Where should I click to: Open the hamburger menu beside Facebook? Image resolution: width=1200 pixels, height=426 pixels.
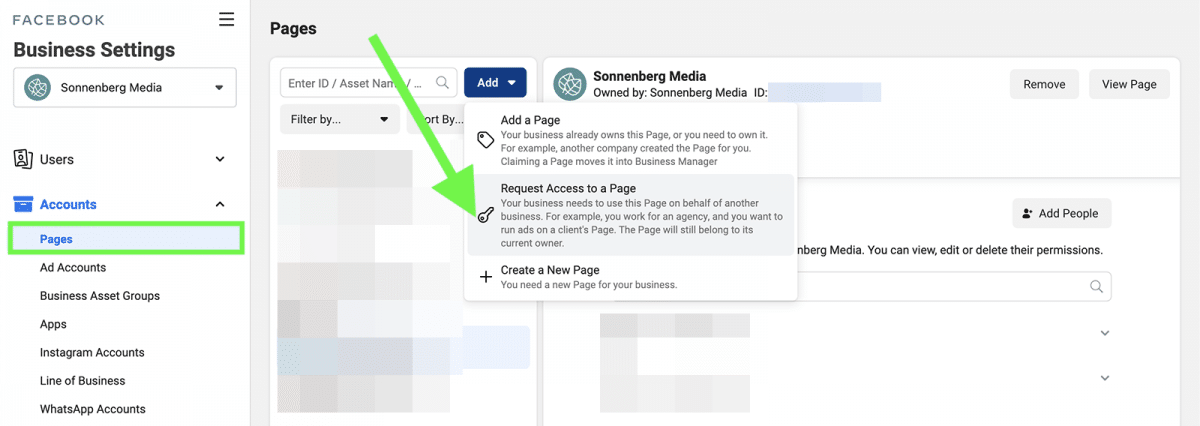[227, 19]
